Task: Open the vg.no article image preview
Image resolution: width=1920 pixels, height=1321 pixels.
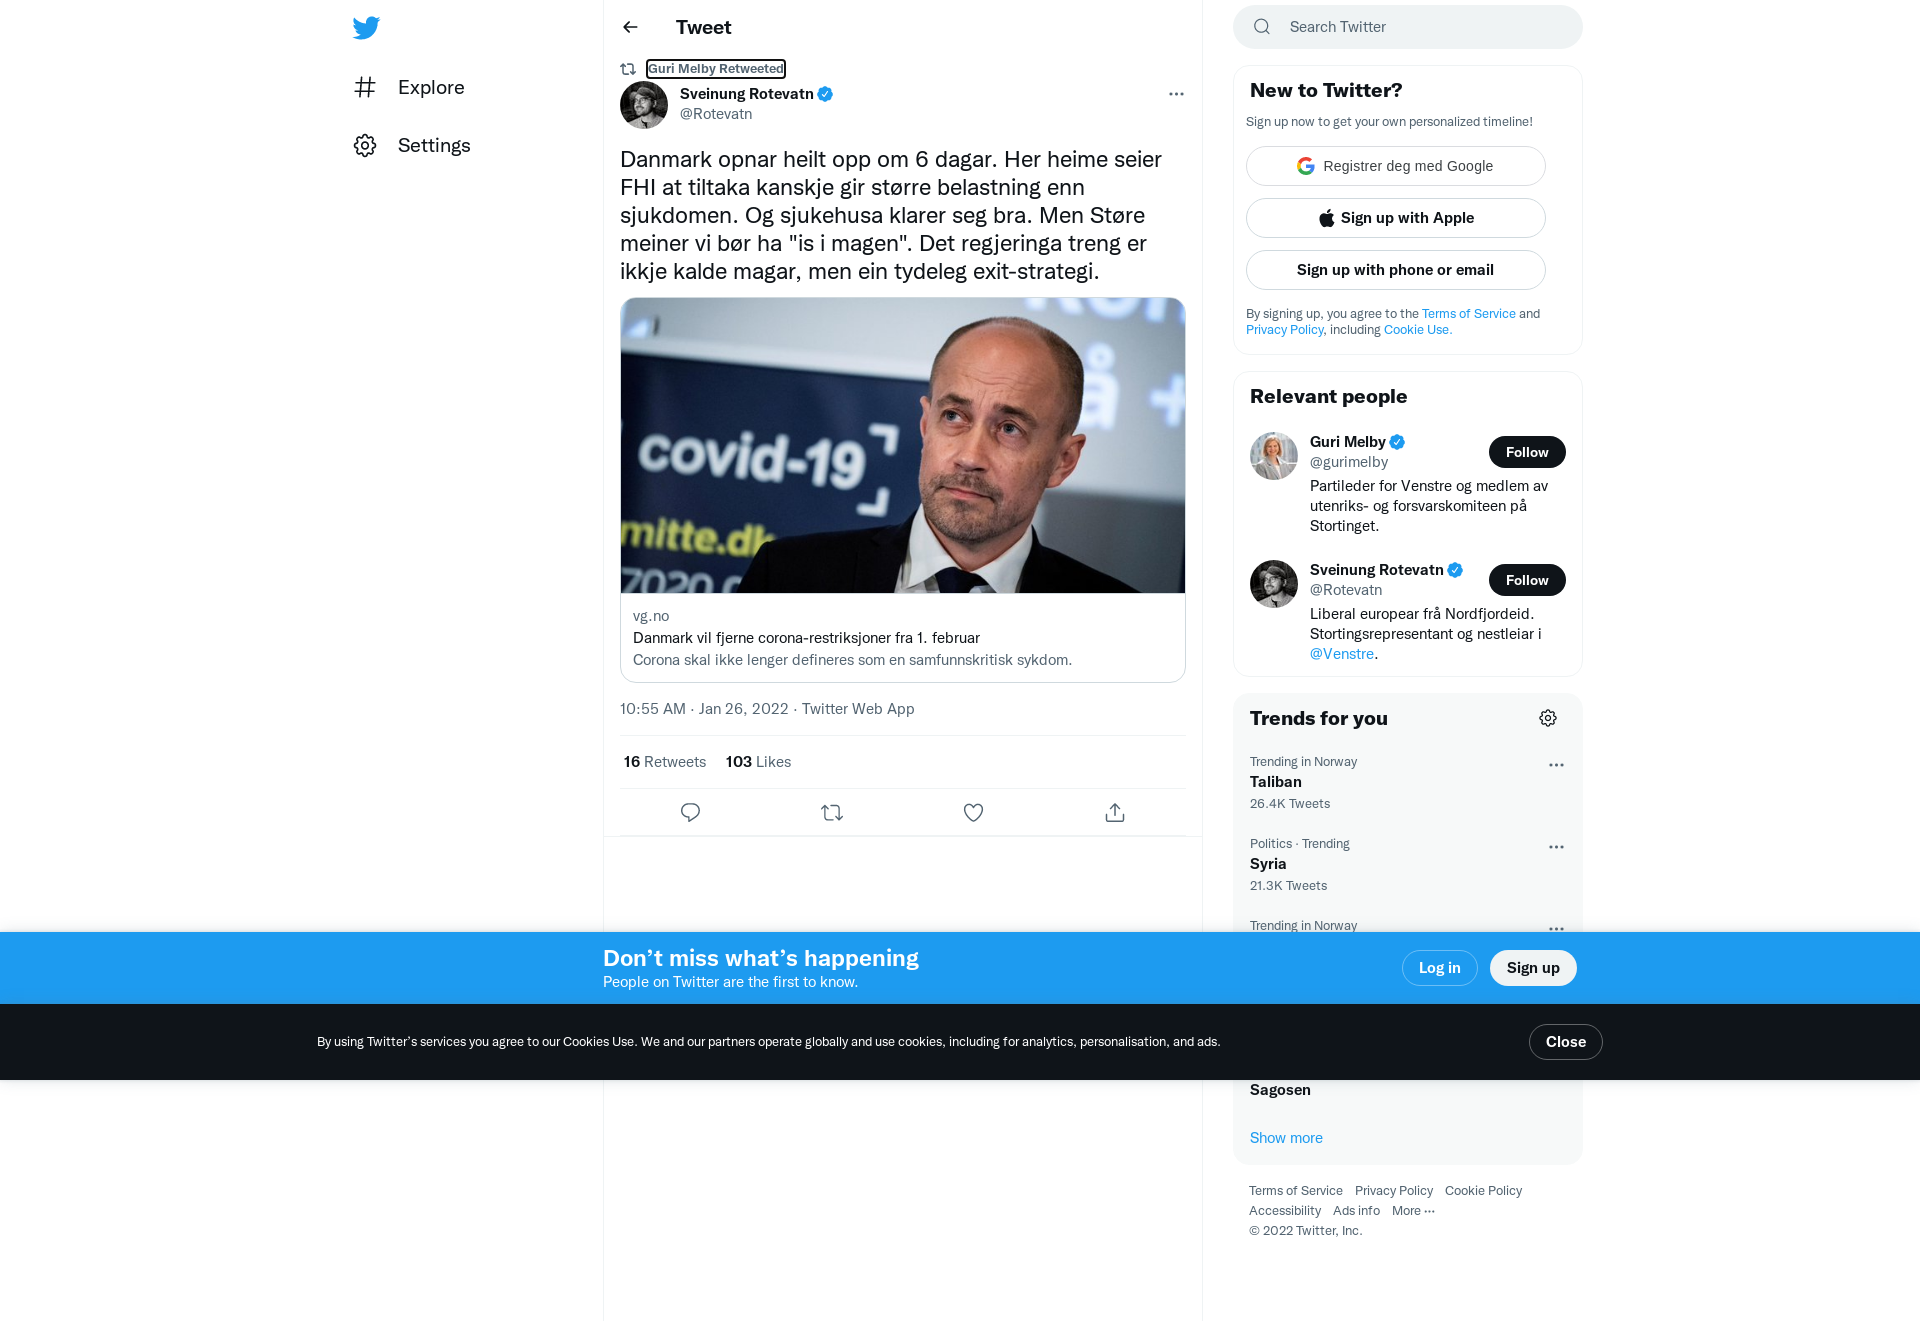Action: (x=903, y=445)
